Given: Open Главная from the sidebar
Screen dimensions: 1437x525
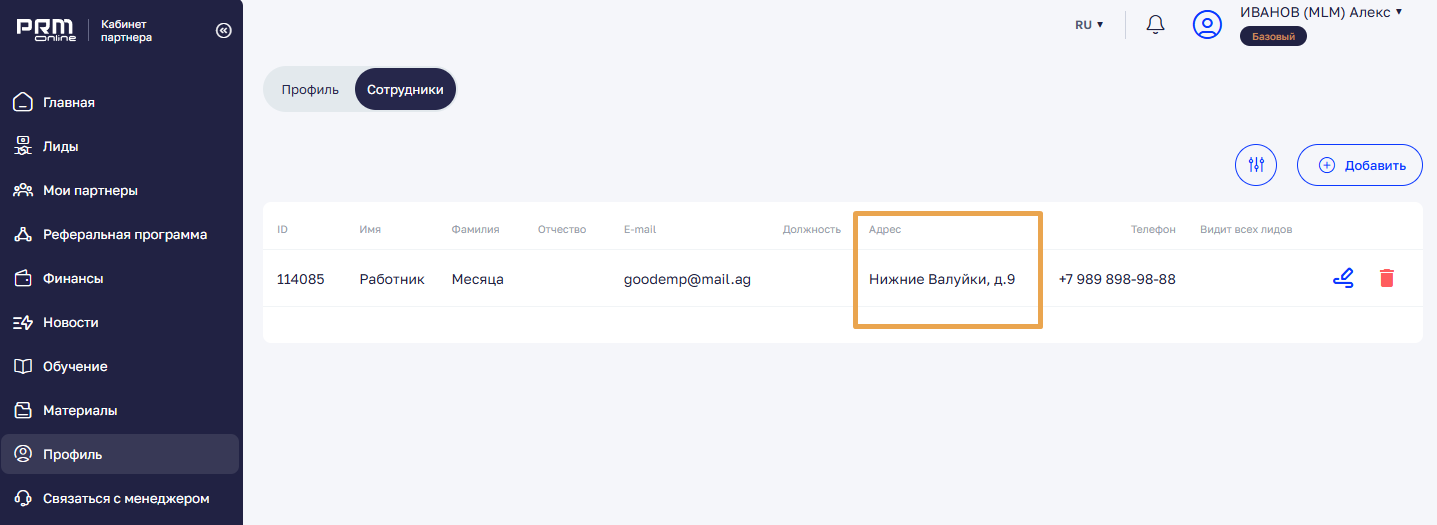Looking at the screenshot, I should click(x=69, y=102).
